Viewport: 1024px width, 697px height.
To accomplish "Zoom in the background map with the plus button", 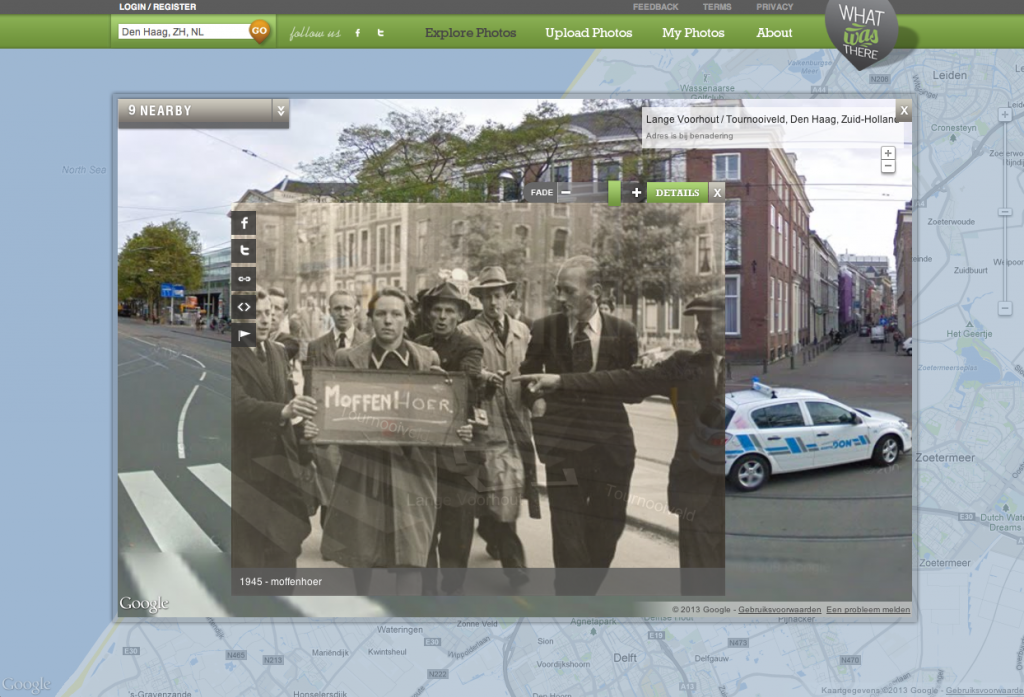I will [1005, 115].
